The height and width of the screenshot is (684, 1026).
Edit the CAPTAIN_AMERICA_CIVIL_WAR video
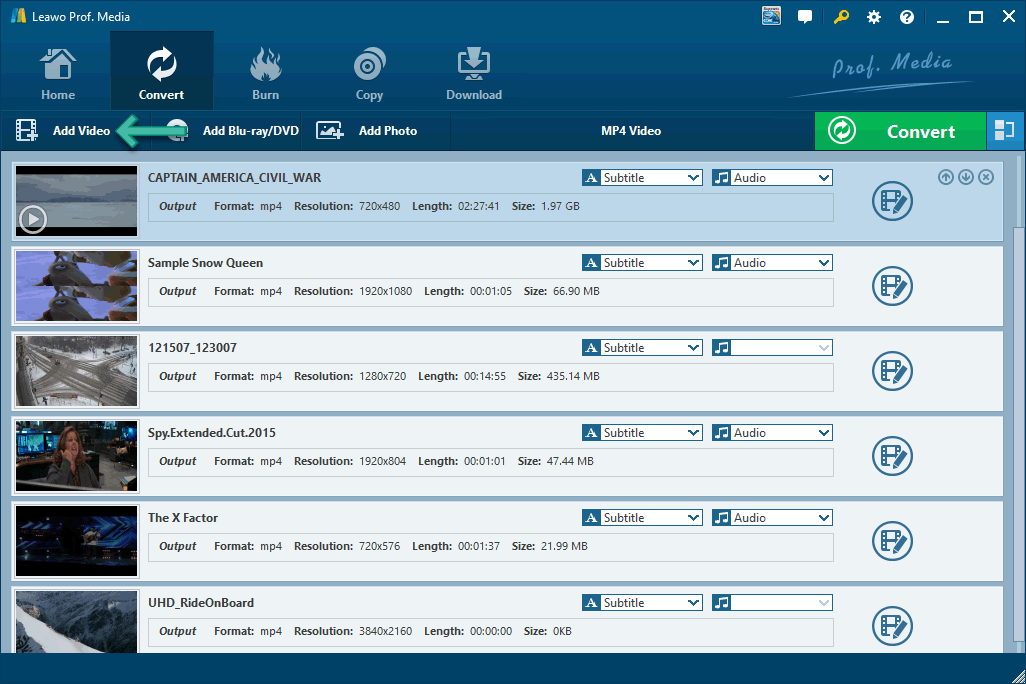892,201
